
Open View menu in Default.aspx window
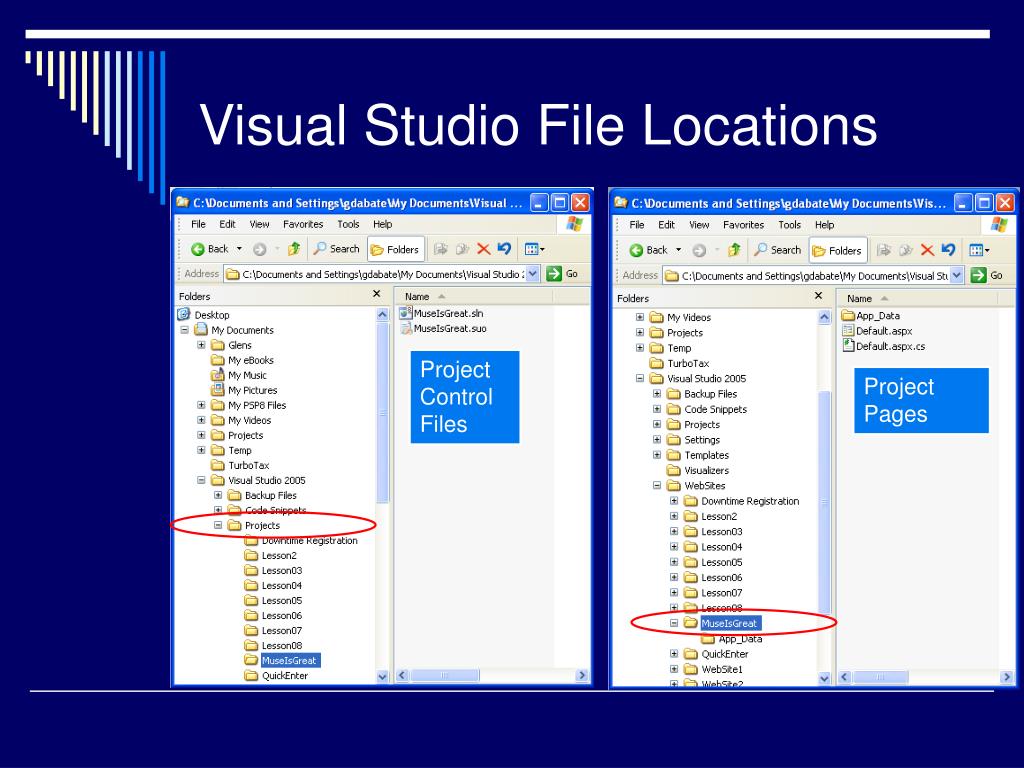699,225
